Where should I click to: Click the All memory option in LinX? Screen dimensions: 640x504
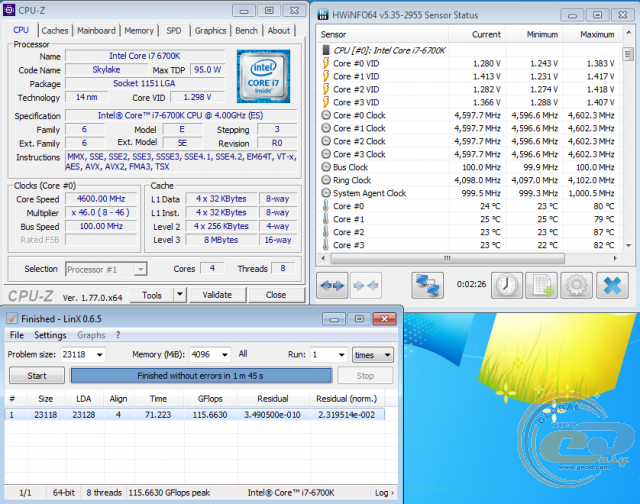pyautogui.click(x=243, y=354)
